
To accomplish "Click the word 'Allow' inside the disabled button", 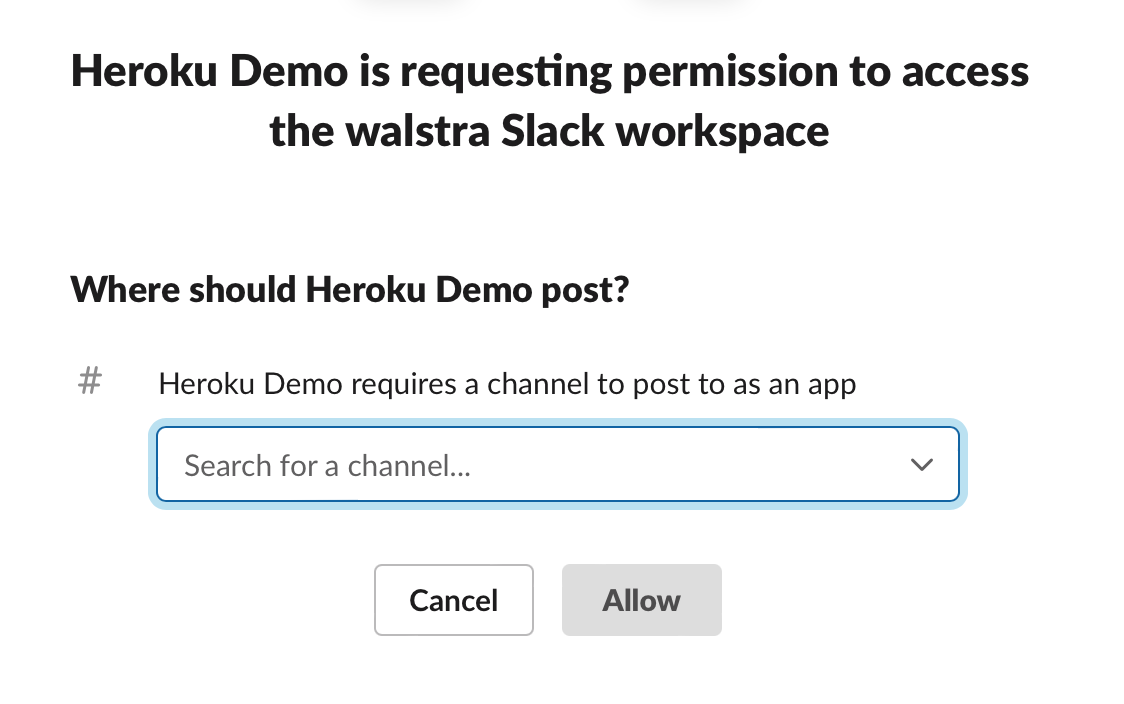I will click(641, 600).
